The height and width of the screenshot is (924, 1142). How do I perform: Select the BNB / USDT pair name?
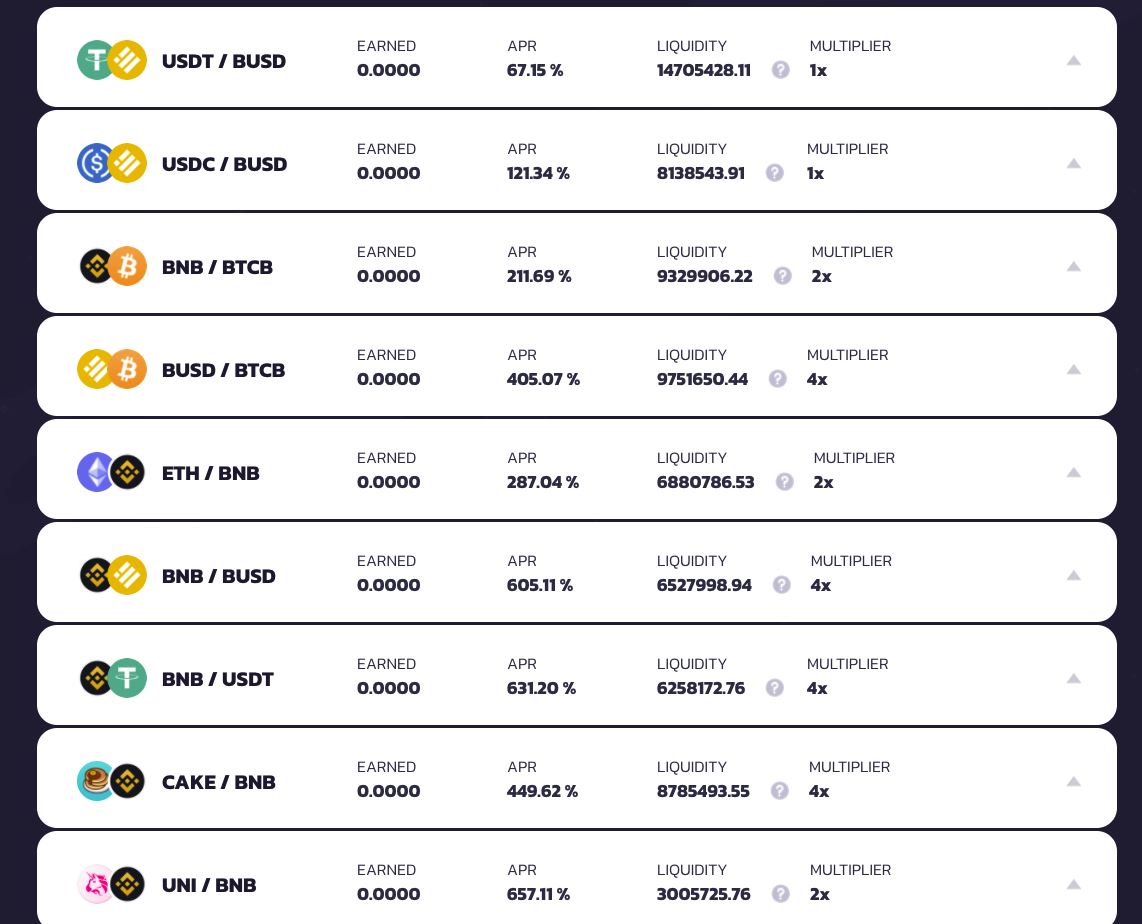218,679
